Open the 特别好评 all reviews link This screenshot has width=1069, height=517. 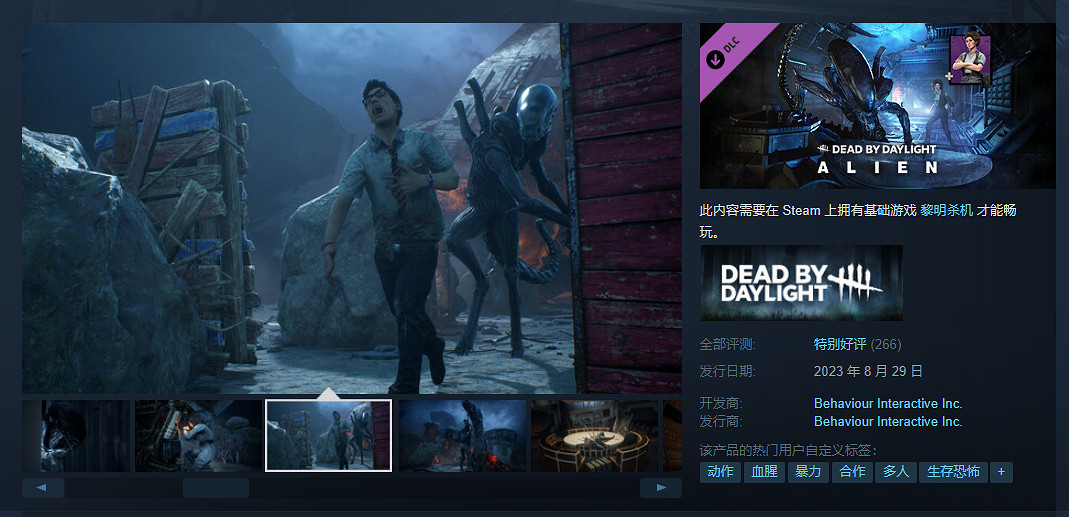pyautogui.click(x=840, y=344)
